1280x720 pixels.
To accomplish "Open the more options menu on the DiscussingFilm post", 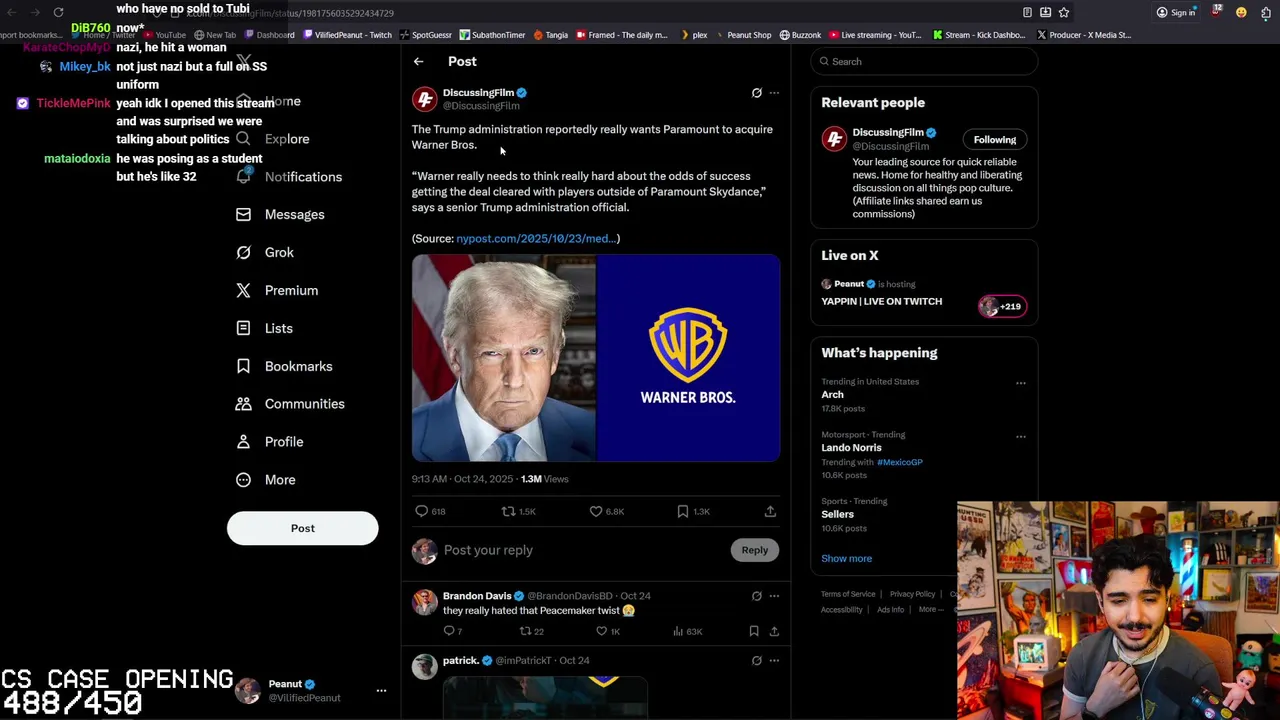I will coord(774,93).
